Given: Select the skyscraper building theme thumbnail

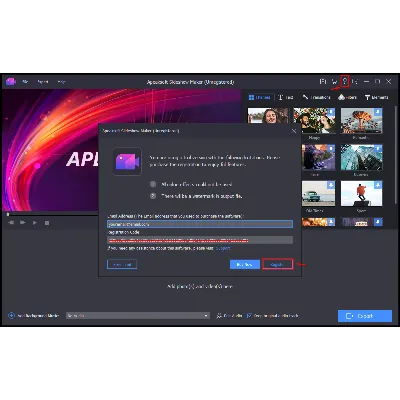Looking at the screenshot, I should click(361, 157).
